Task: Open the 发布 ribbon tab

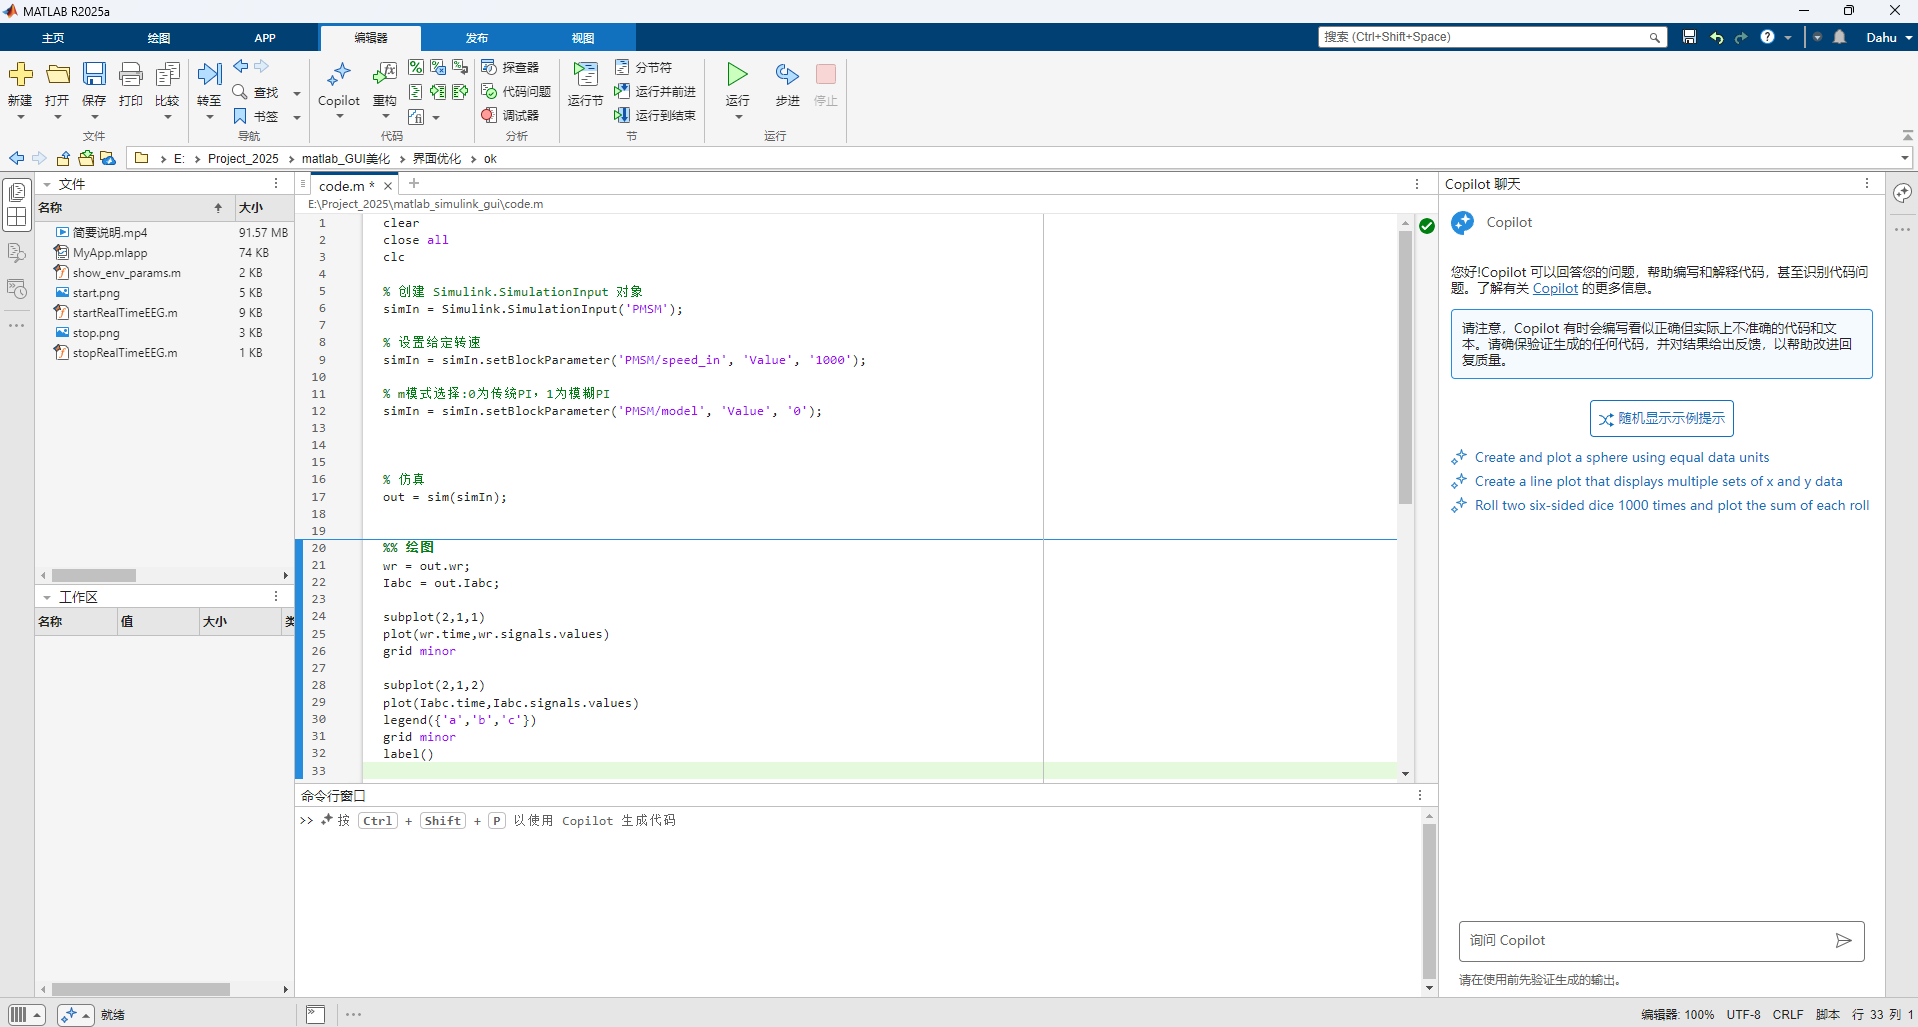Action: [x=477, y=38]
